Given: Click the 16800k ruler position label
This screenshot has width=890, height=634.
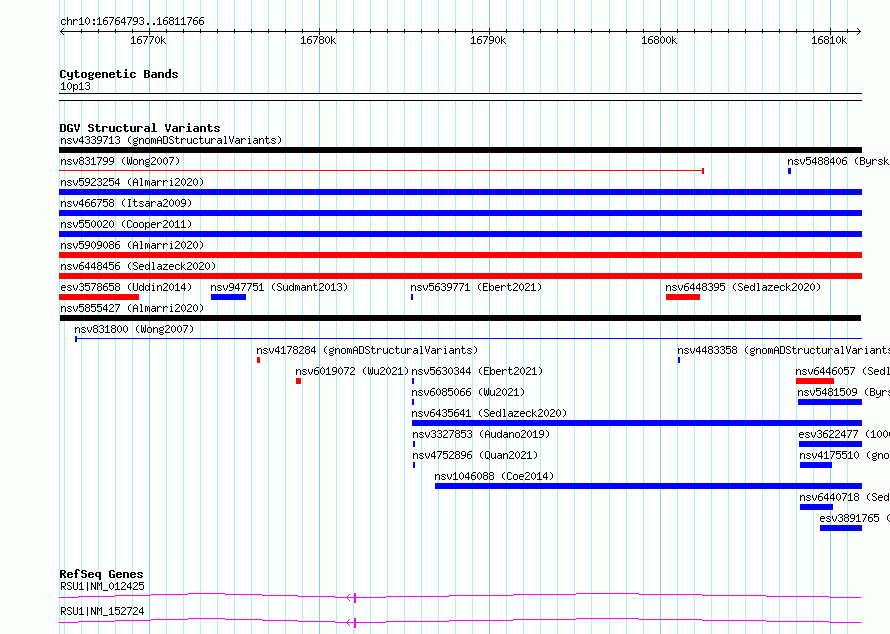Looking at the screenshot, I should point(659,40).
